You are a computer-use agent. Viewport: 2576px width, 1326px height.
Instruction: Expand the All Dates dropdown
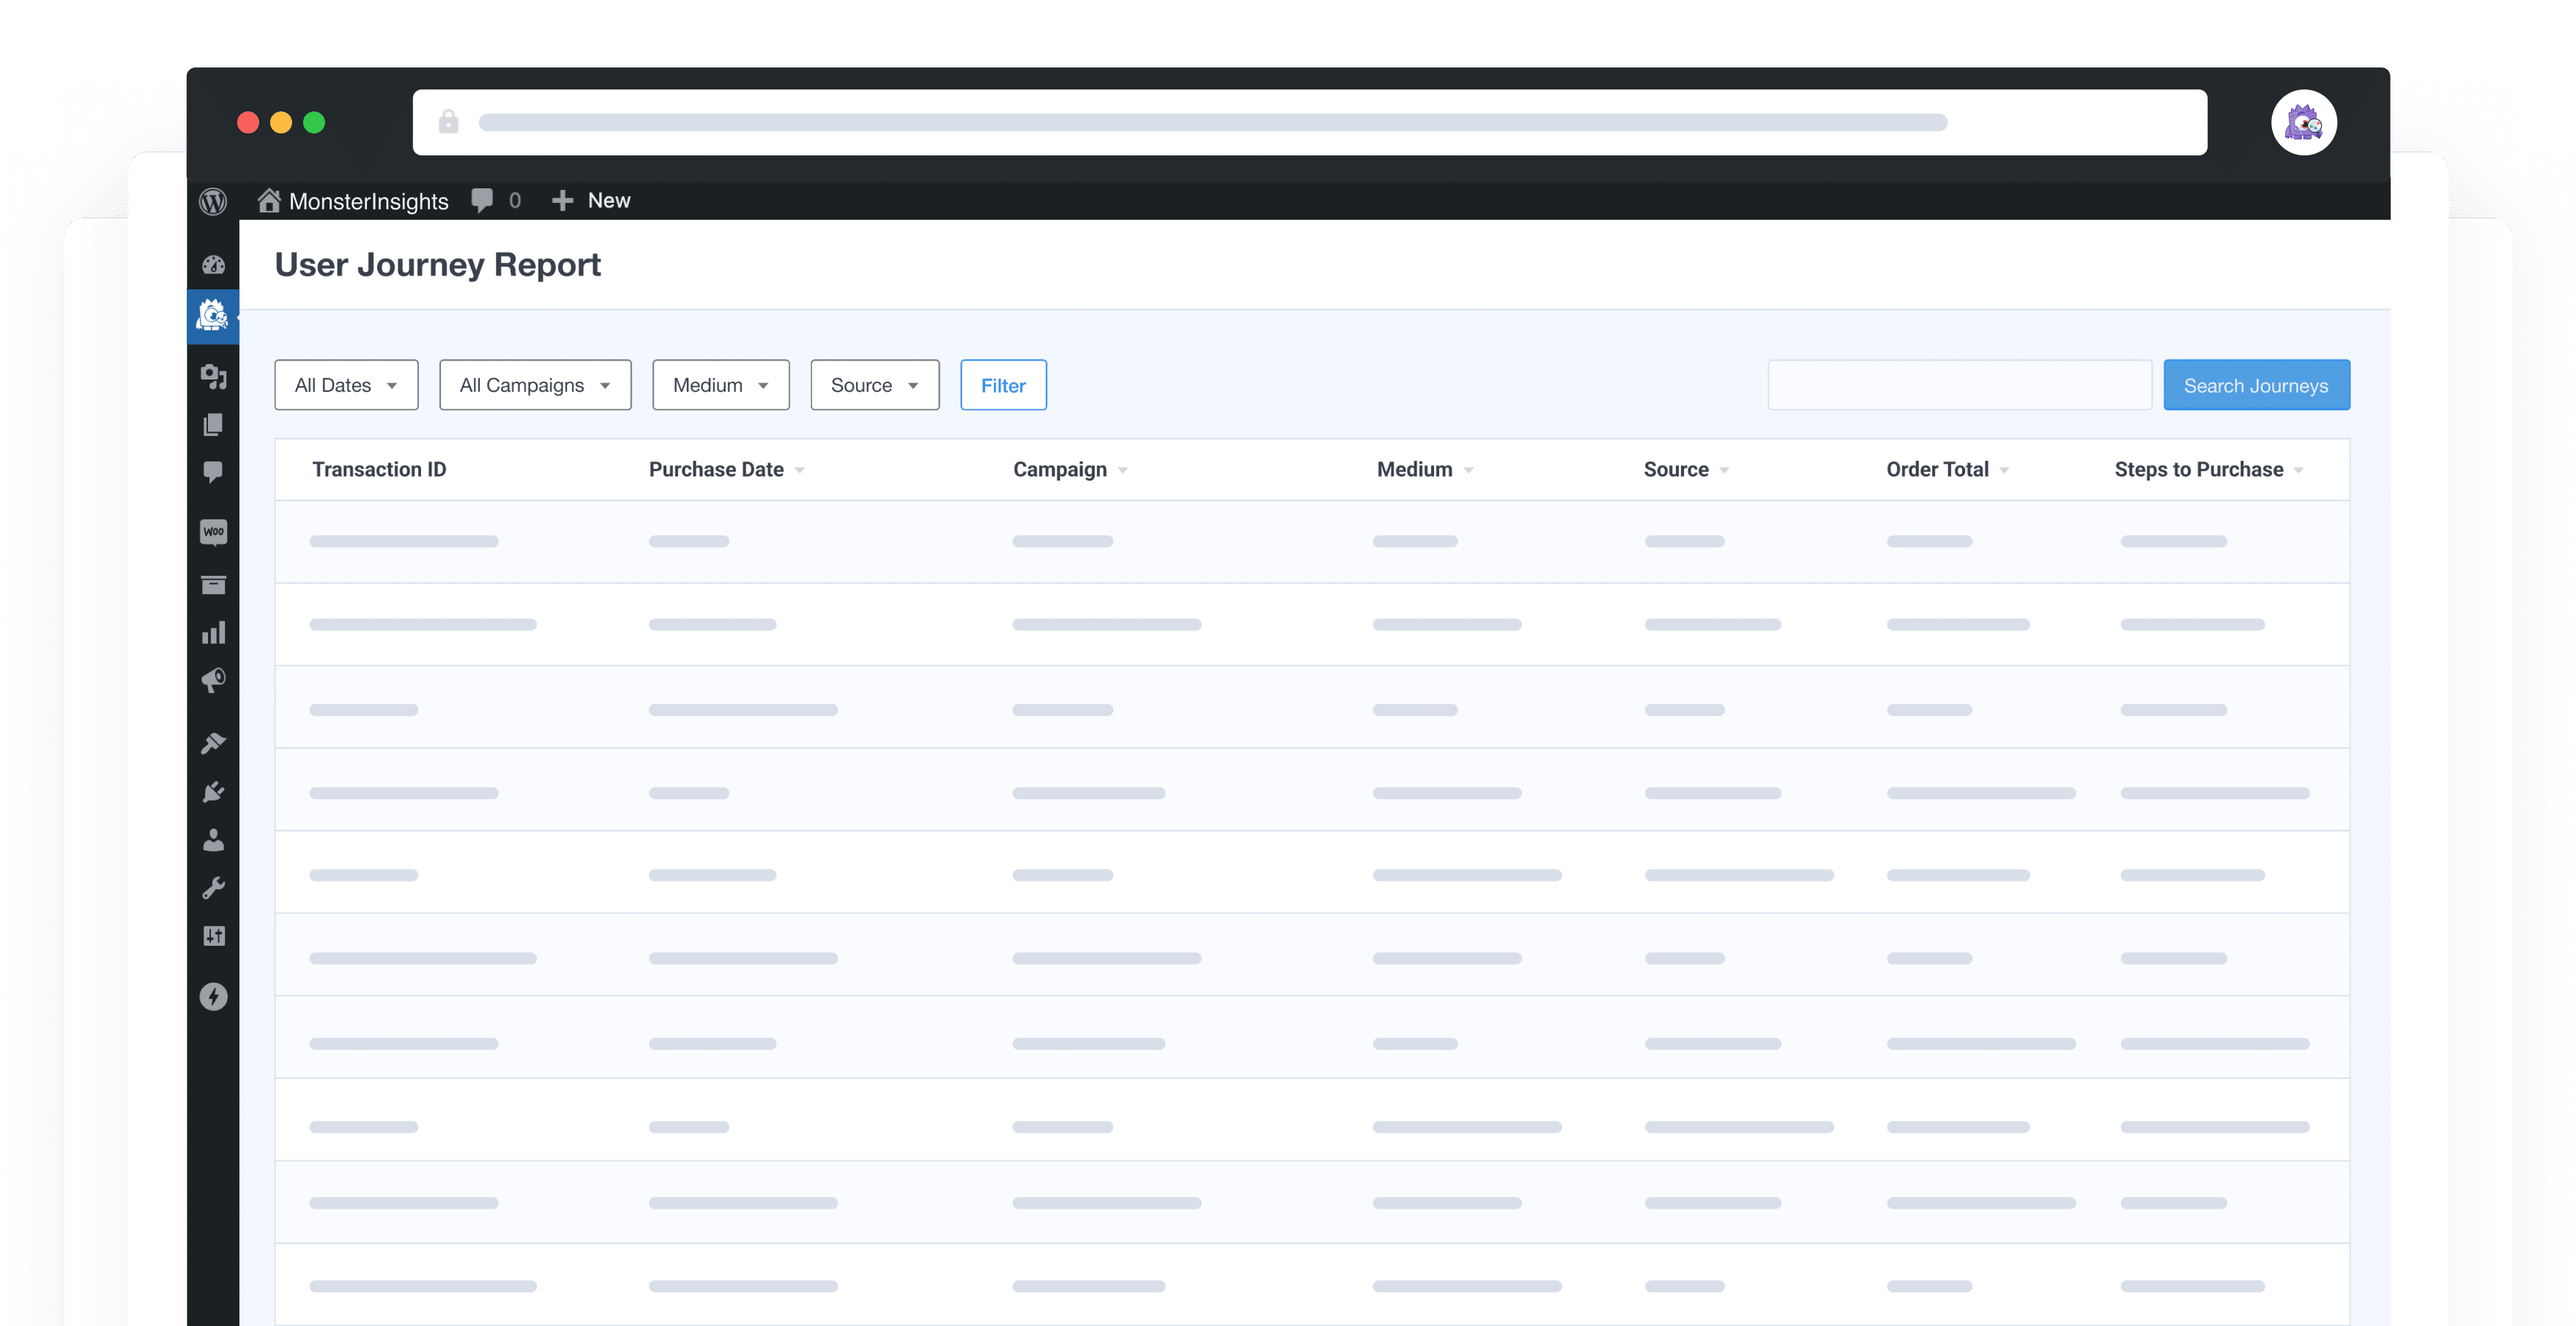coord(346,385)
